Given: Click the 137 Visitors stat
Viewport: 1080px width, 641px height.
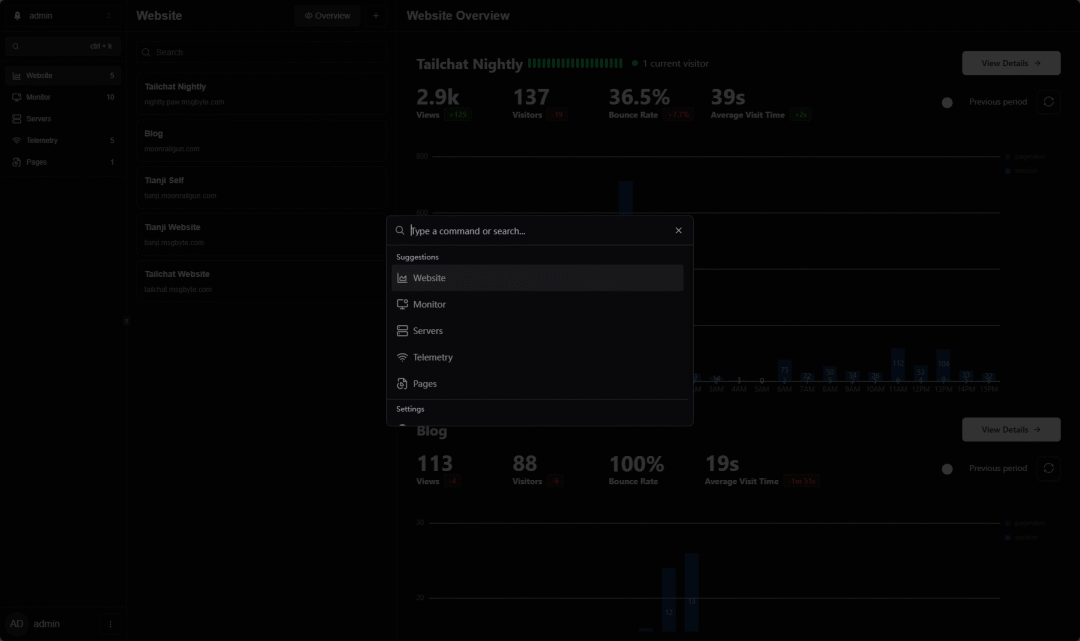Looking at the screenshot, I should pyautogui.click(x=539, y=103).
